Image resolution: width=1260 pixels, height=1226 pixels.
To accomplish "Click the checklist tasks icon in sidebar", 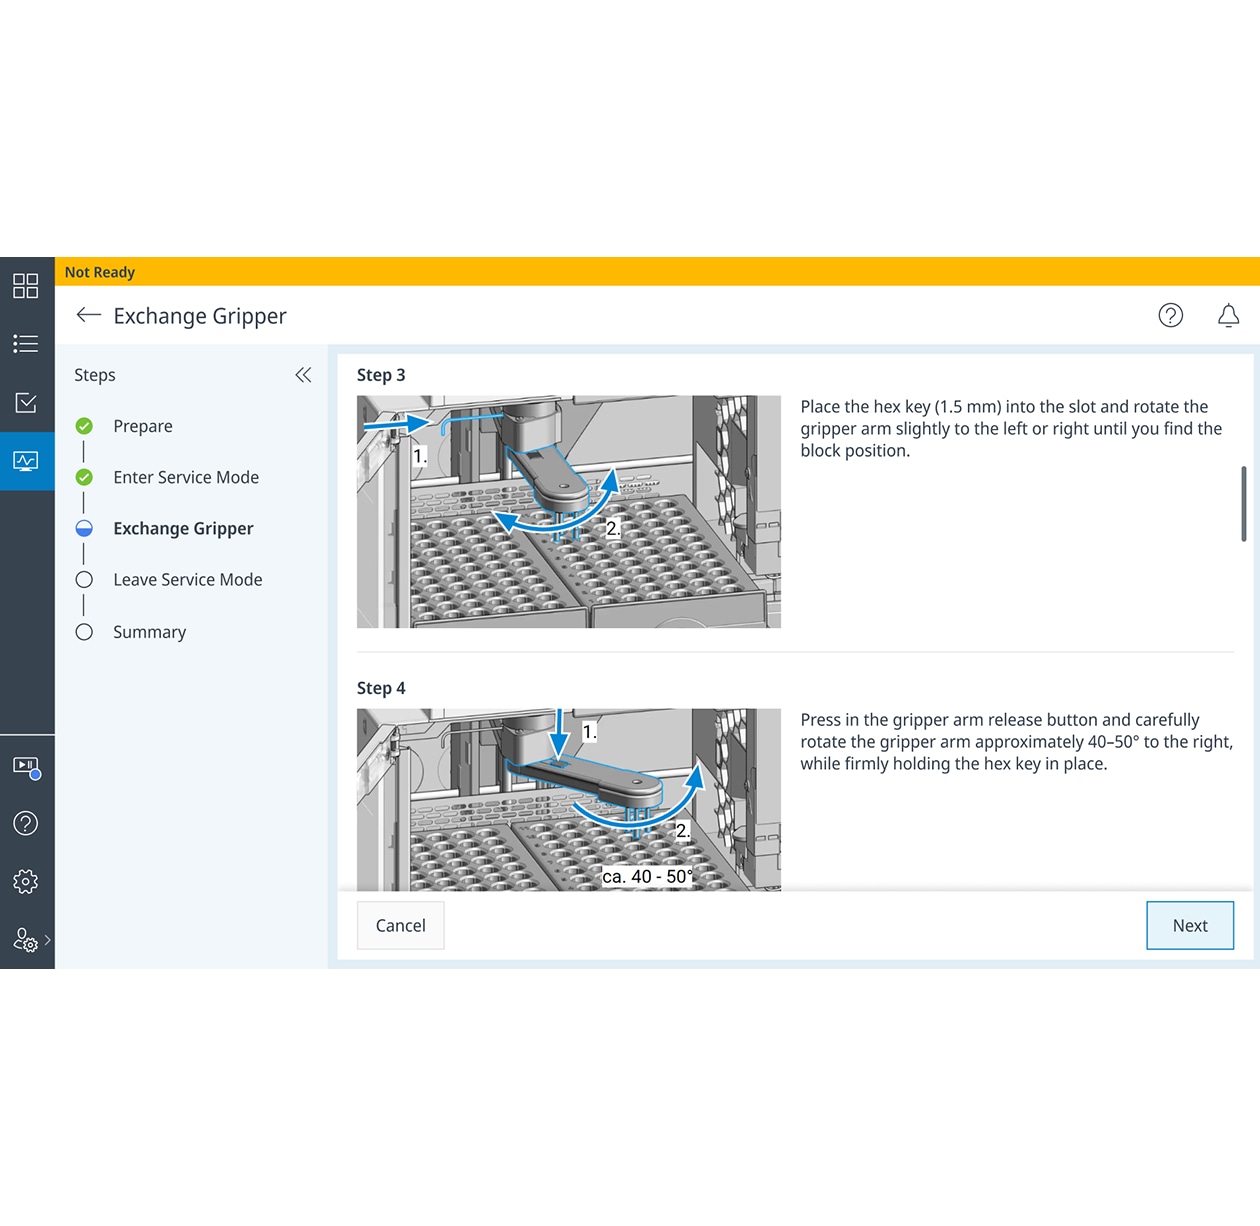I will pyautogui.click(x=26, y=403).
